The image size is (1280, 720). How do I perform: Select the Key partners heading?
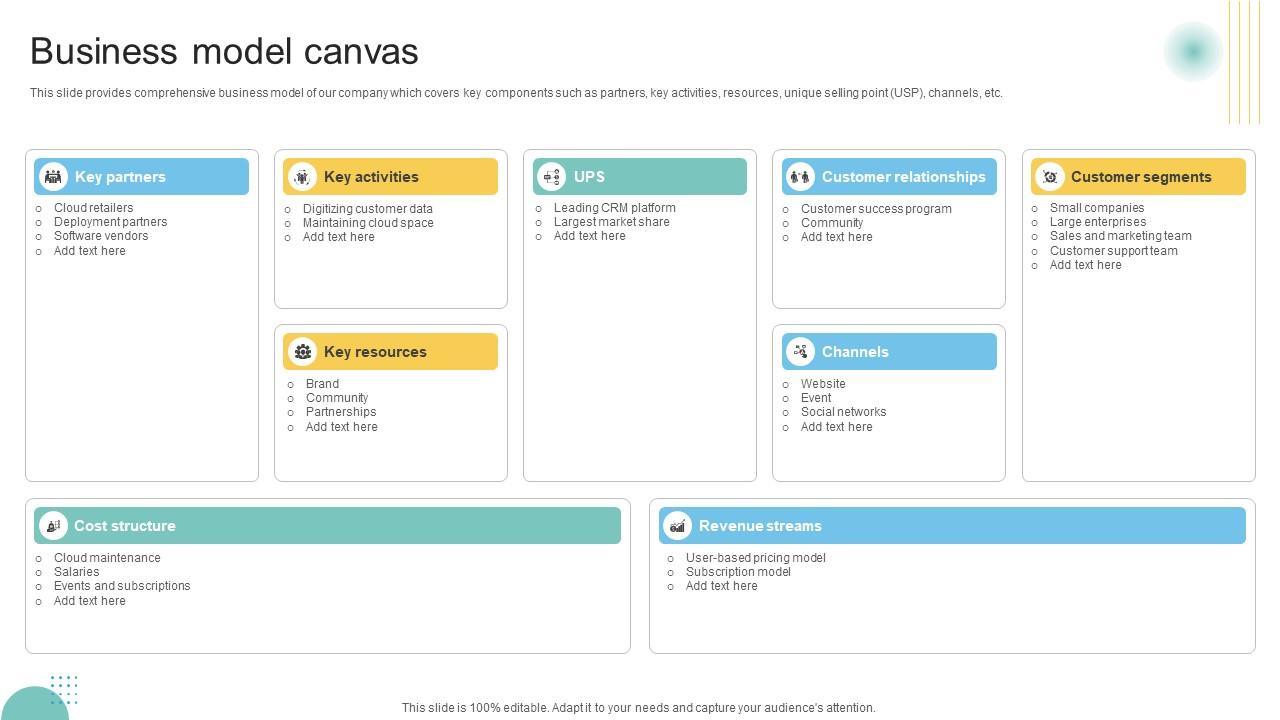point(120,177)
